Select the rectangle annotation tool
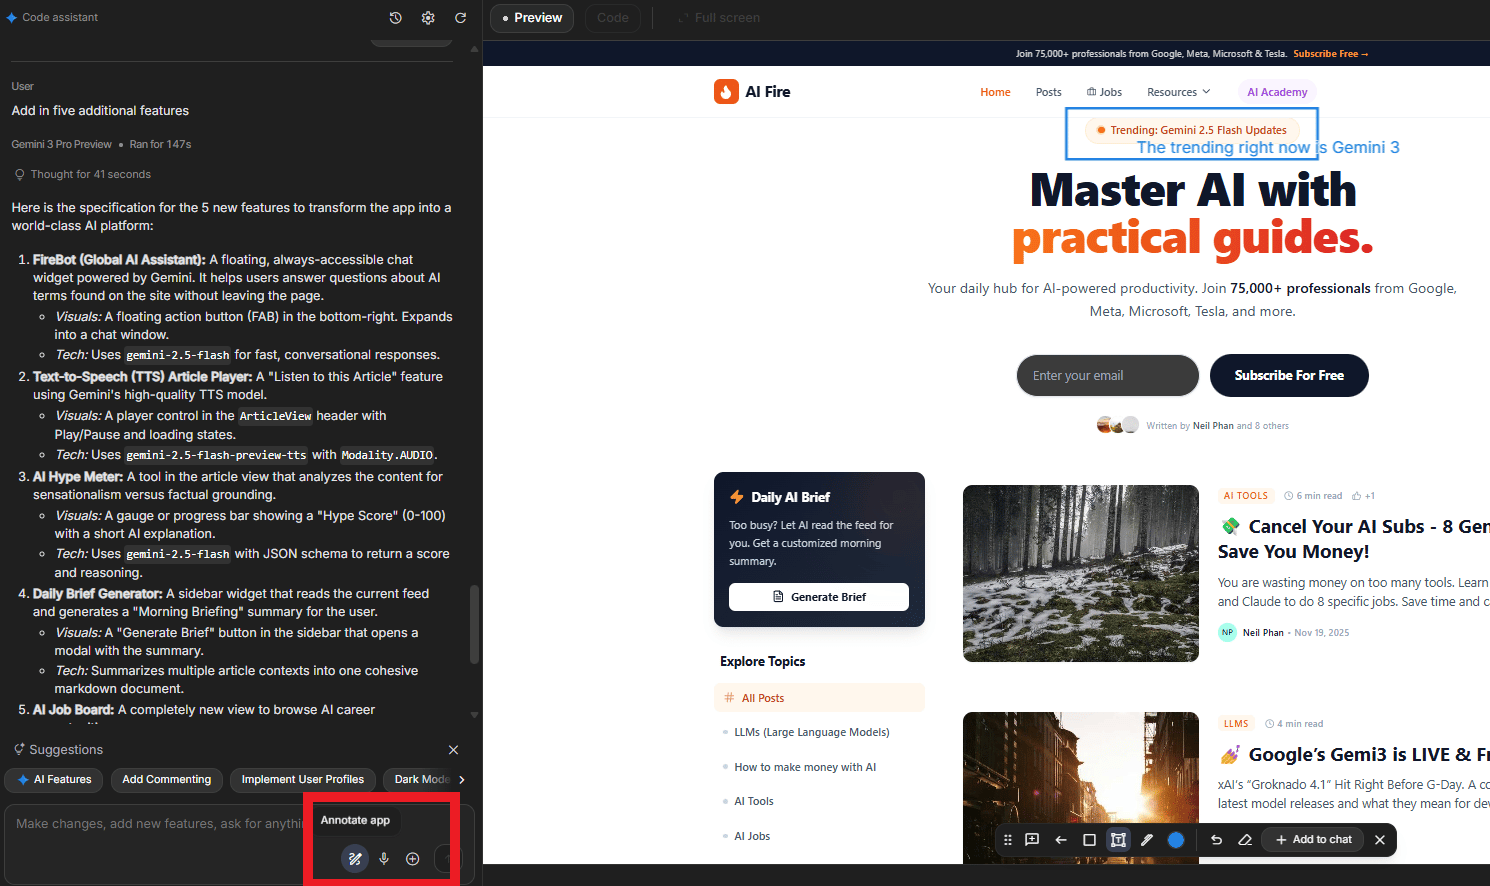The image size is (1490, 886). coord(1089,840)
